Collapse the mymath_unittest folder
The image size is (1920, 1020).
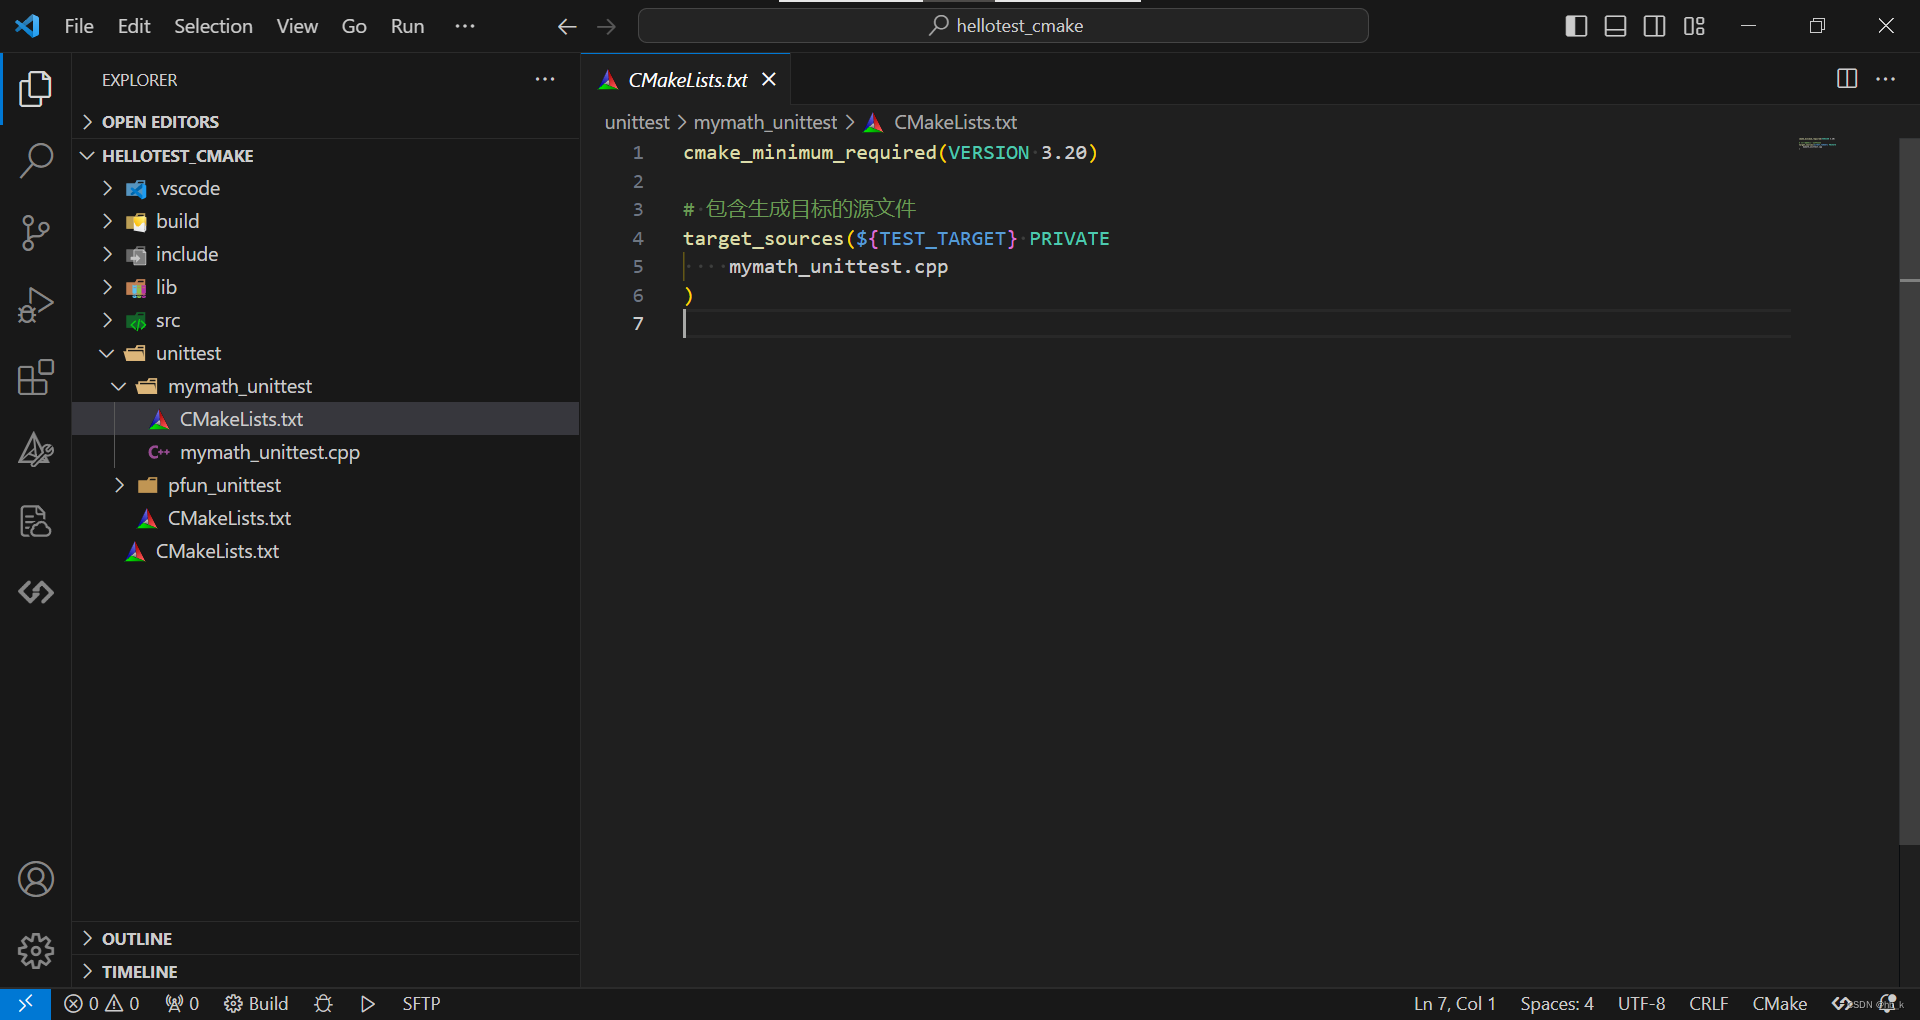326,386
